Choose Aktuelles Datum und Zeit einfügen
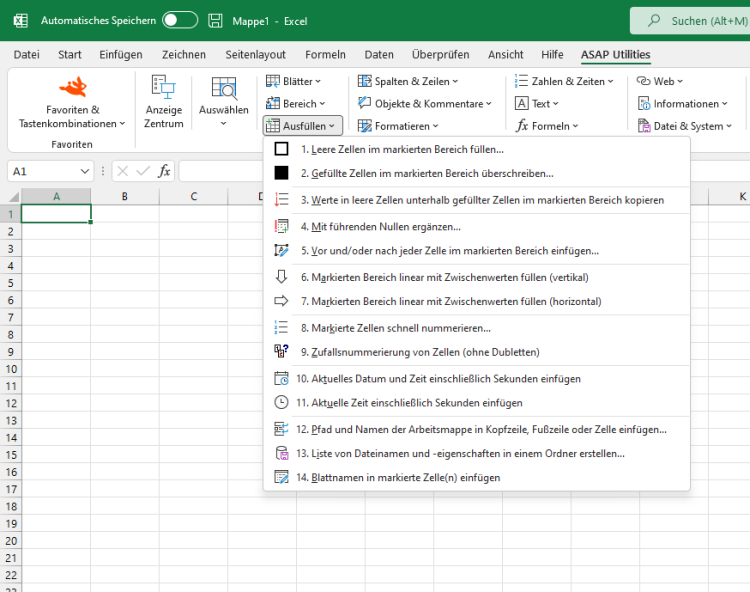The width and height of the screenshot is (750, 592). coord(476,379)
